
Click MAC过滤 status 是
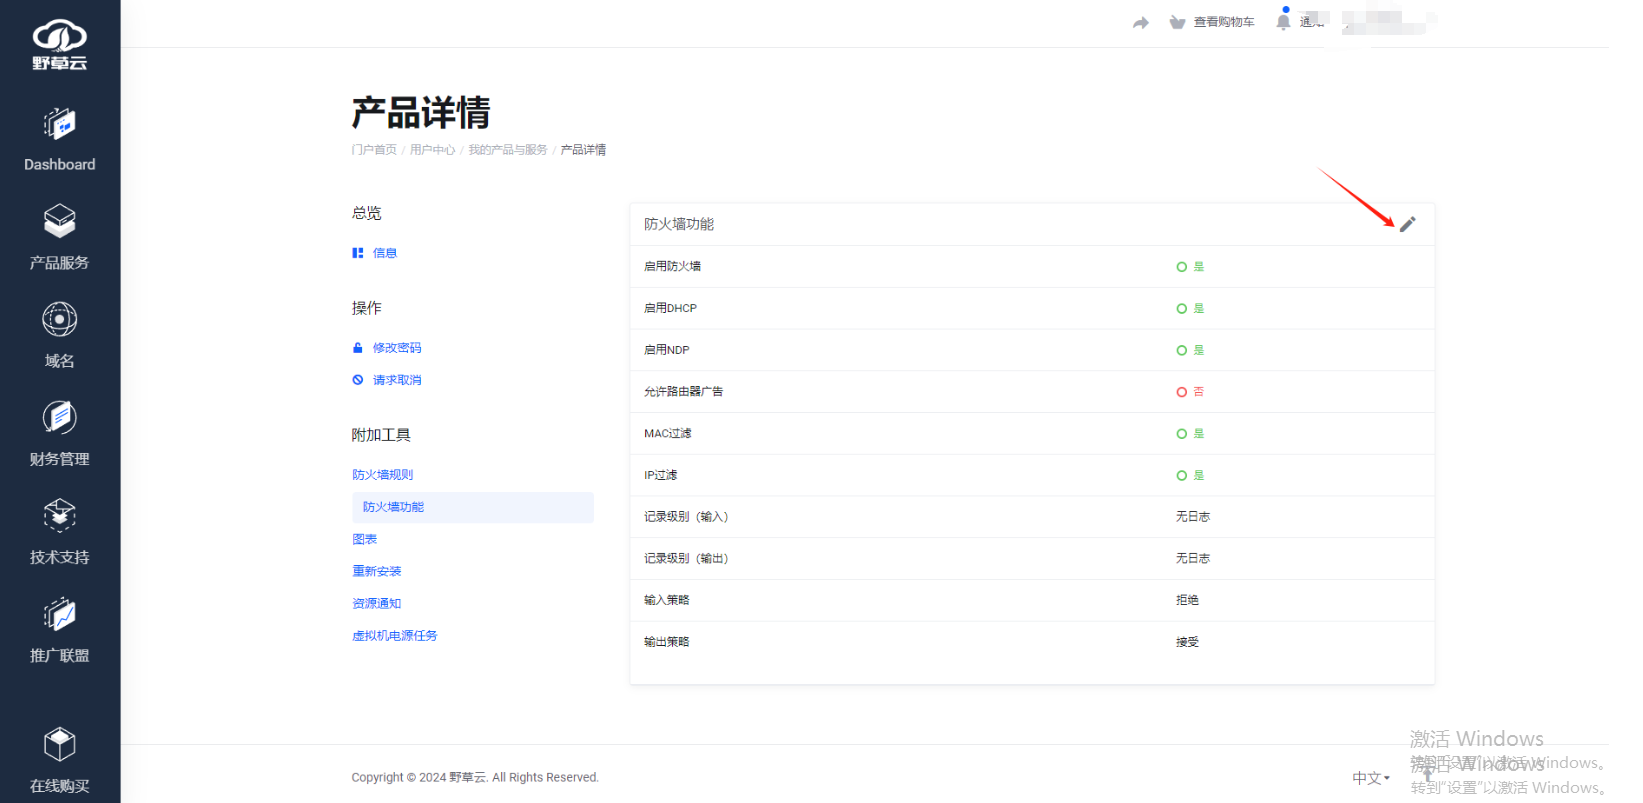(1190, 434)
